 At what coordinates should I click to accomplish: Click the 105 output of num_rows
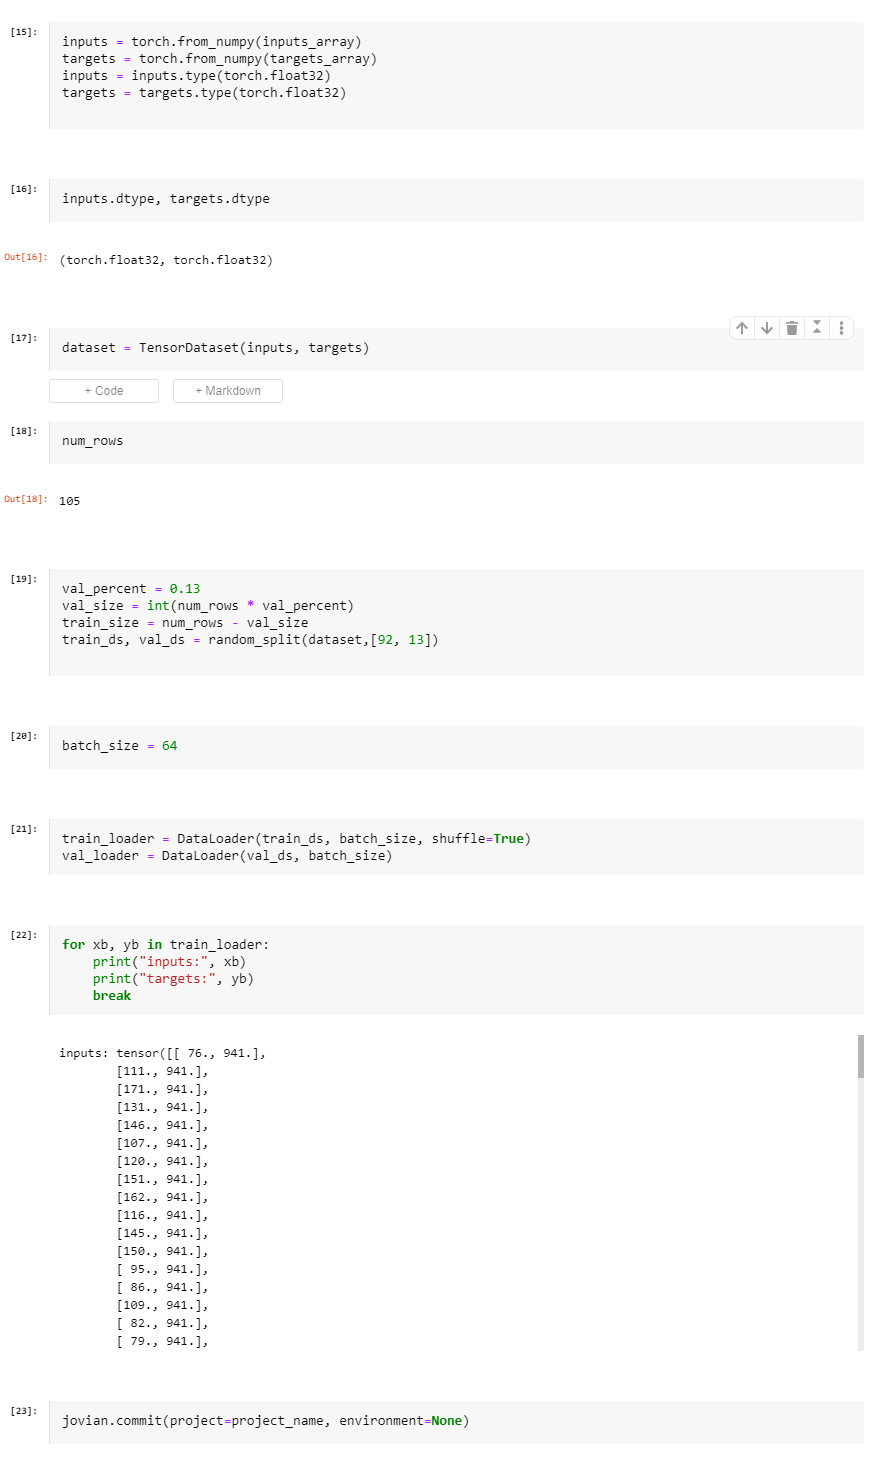coord(68,500)
